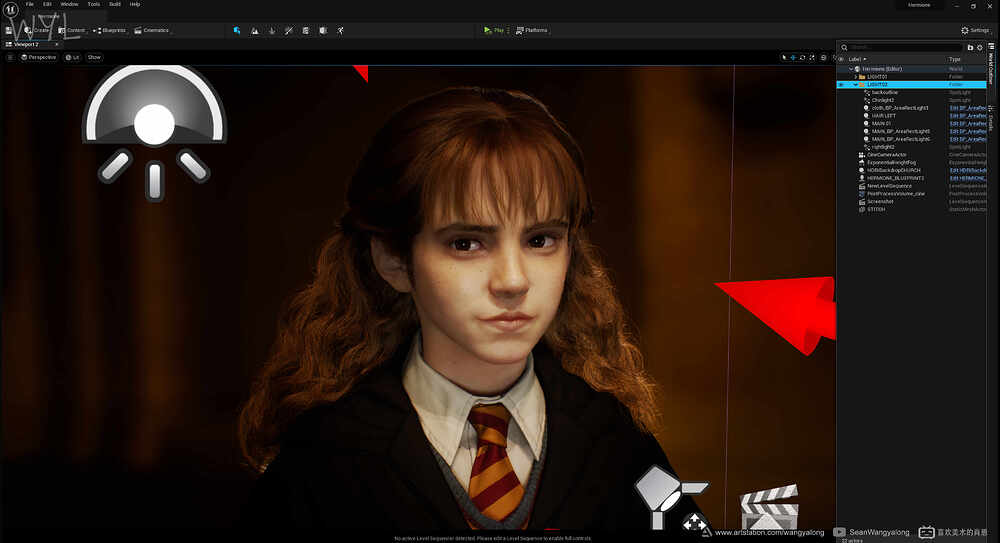Viewport: 1000px width, 543px height.
Task: Switch to Mesh Paint brush mode
Action: point(289,30)
